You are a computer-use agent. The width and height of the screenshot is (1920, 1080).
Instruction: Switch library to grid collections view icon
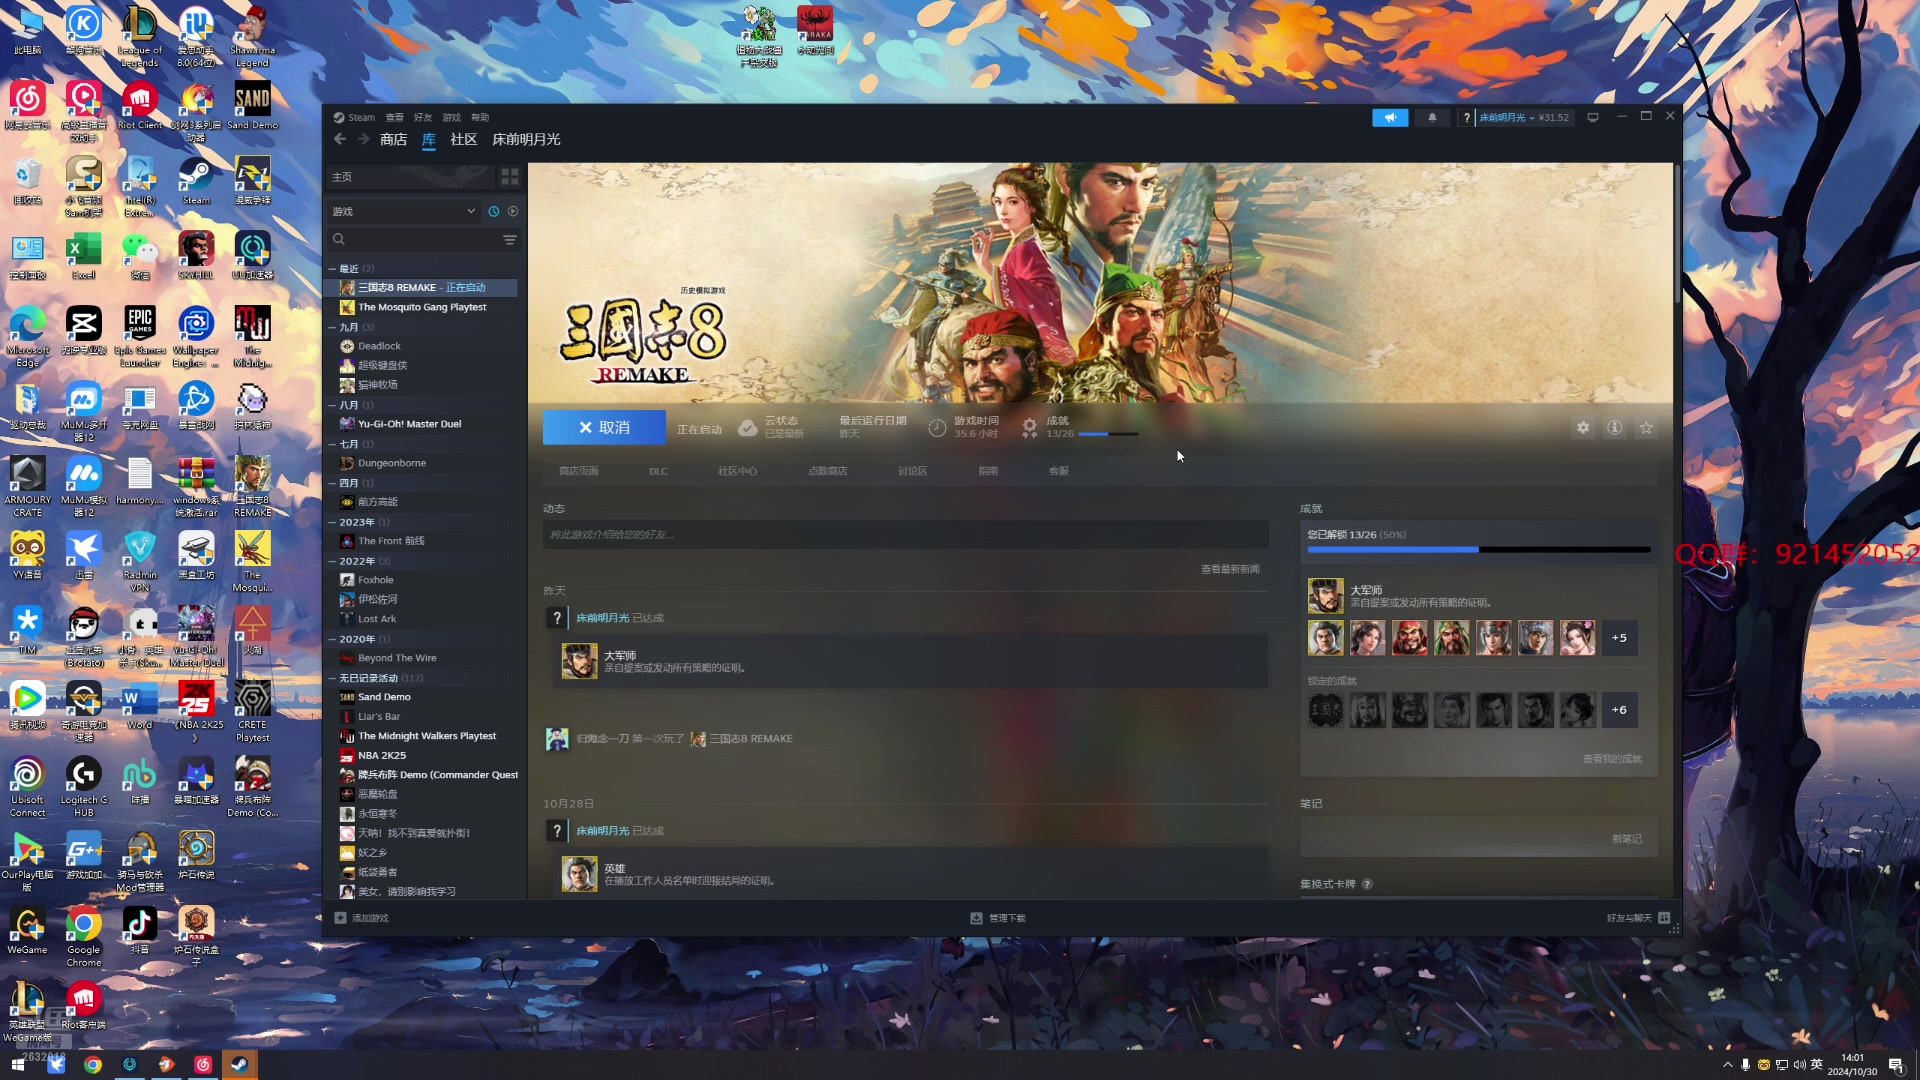click(x=510, y=177)
